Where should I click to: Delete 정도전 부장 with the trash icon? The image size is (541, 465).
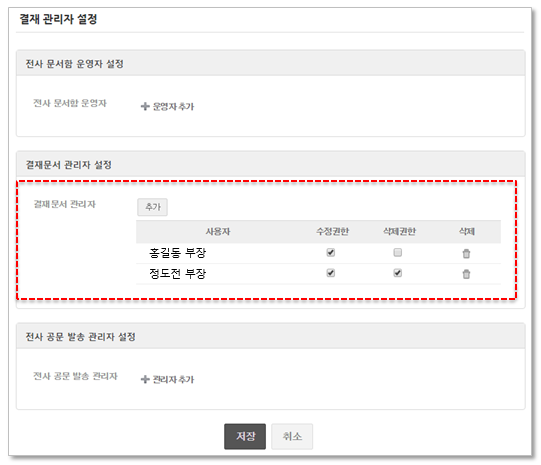466,274
